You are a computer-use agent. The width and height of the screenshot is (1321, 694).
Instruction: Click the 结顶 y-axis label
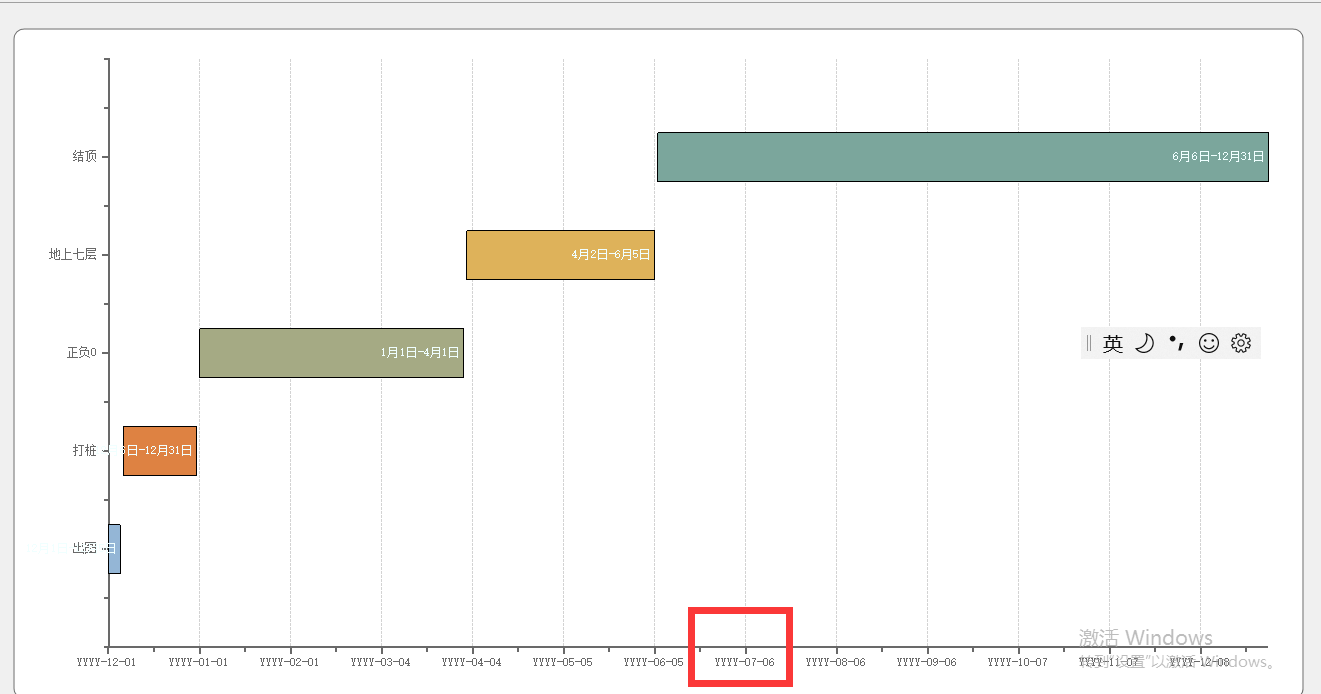(x=84, y=157)
